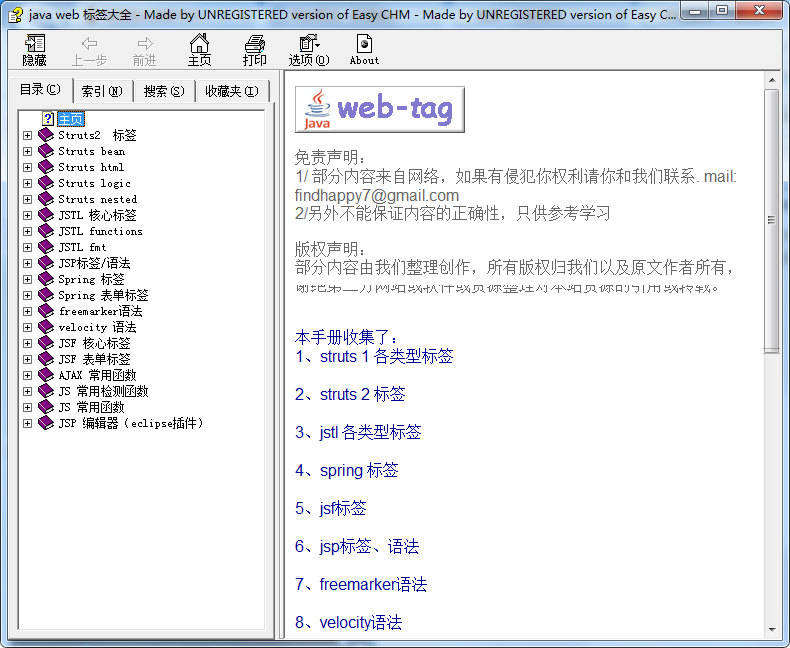Expand the Struts2 标签 tree node
Image resolution: width=790 pixels, height=648 pixels.
[28, 135]
